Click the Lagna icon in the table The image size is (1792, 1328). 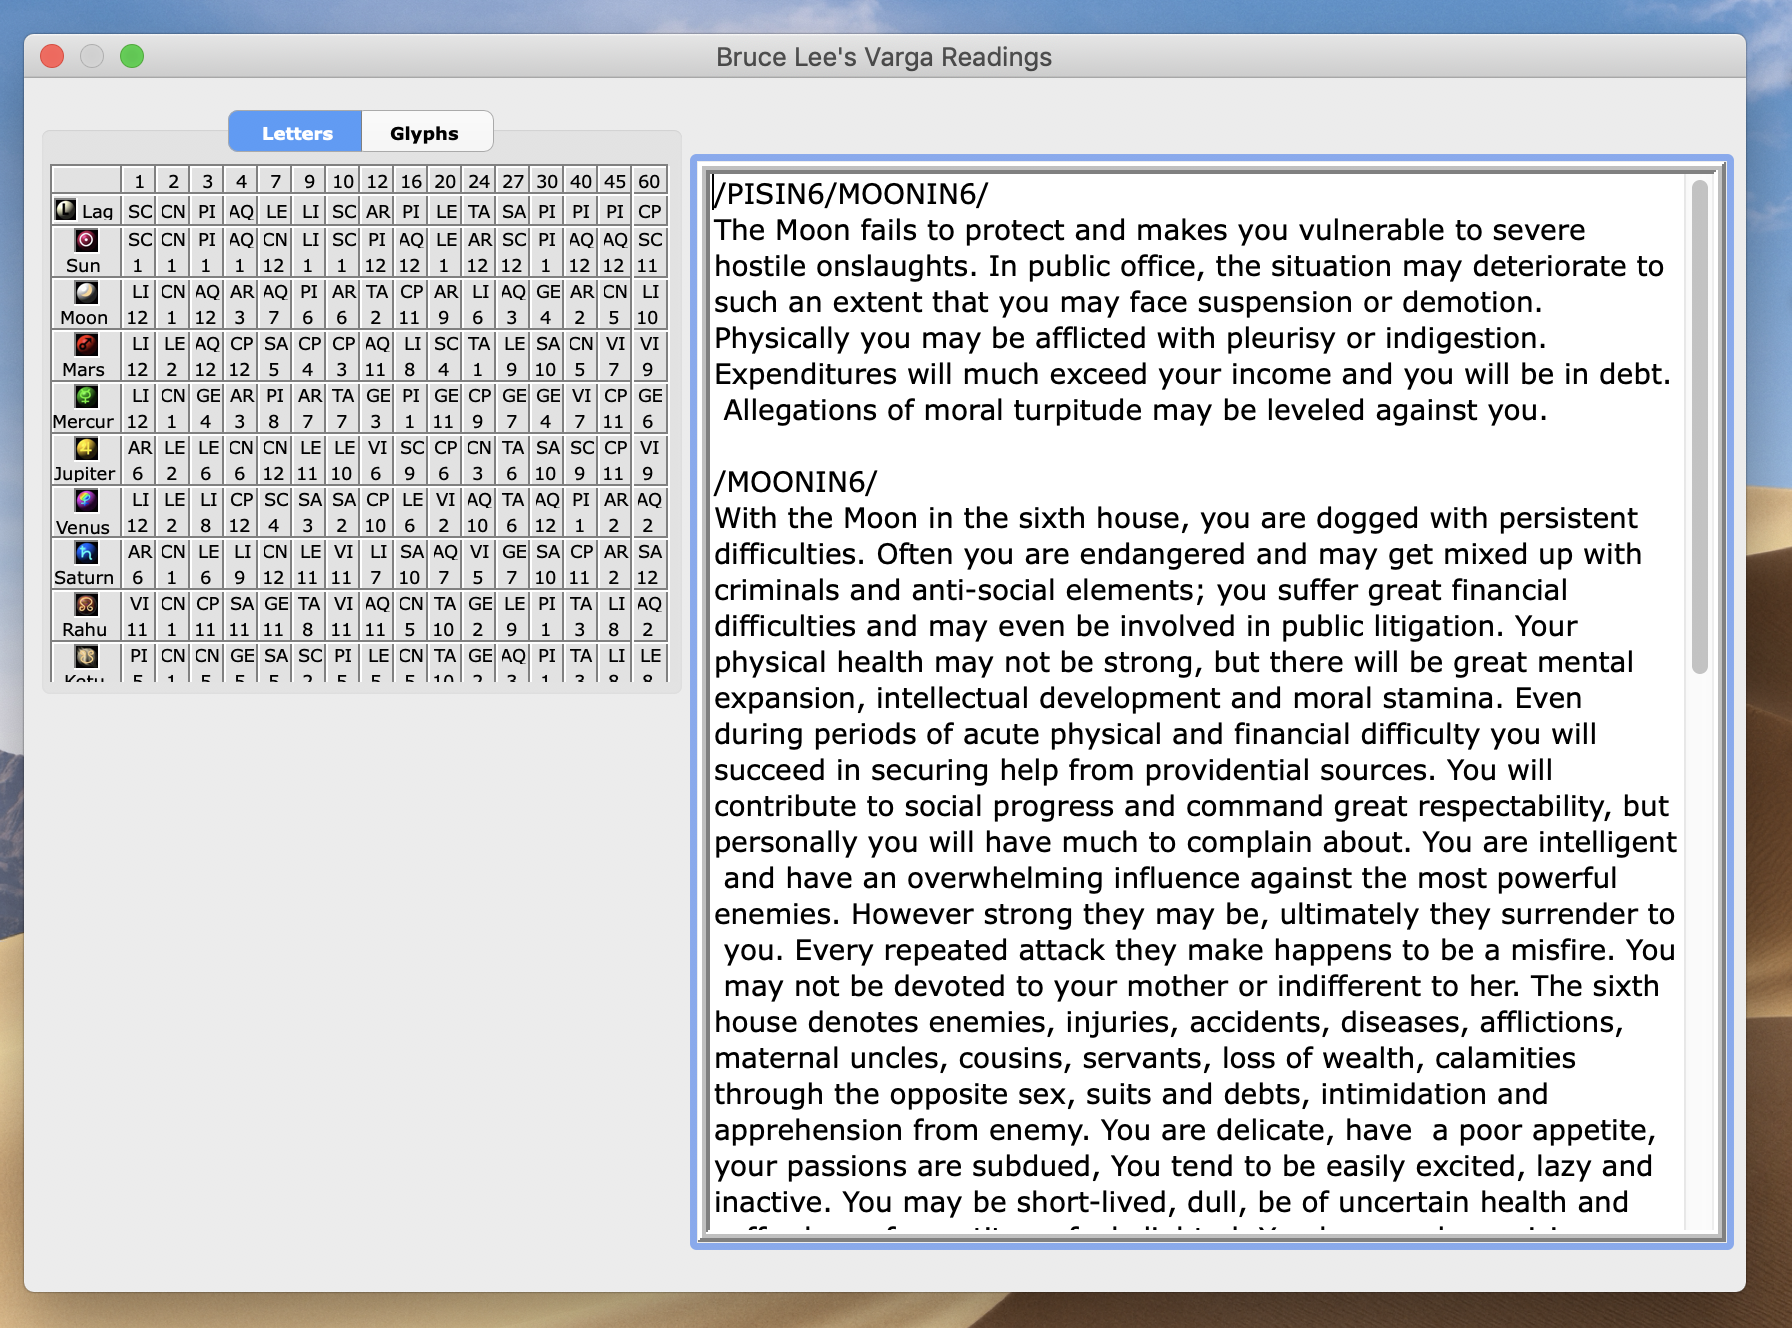(x=66, y=209)
